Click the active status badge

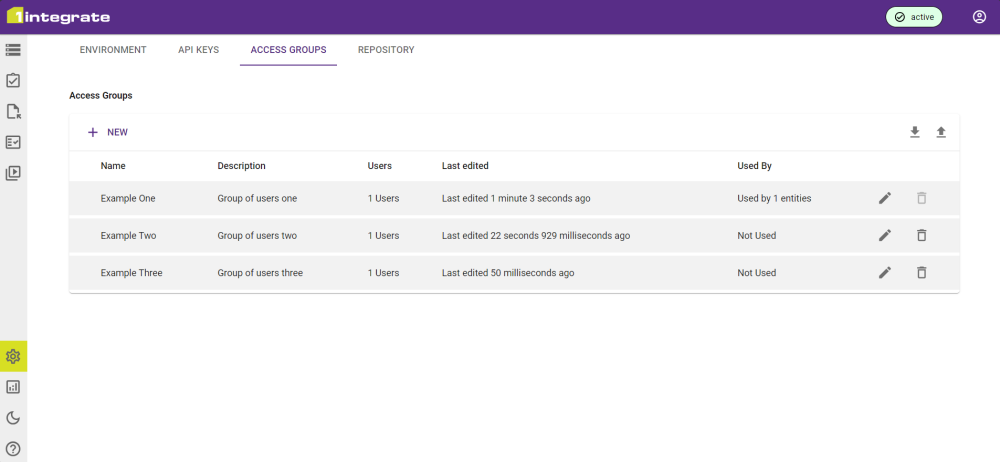[x=913, y=17]
